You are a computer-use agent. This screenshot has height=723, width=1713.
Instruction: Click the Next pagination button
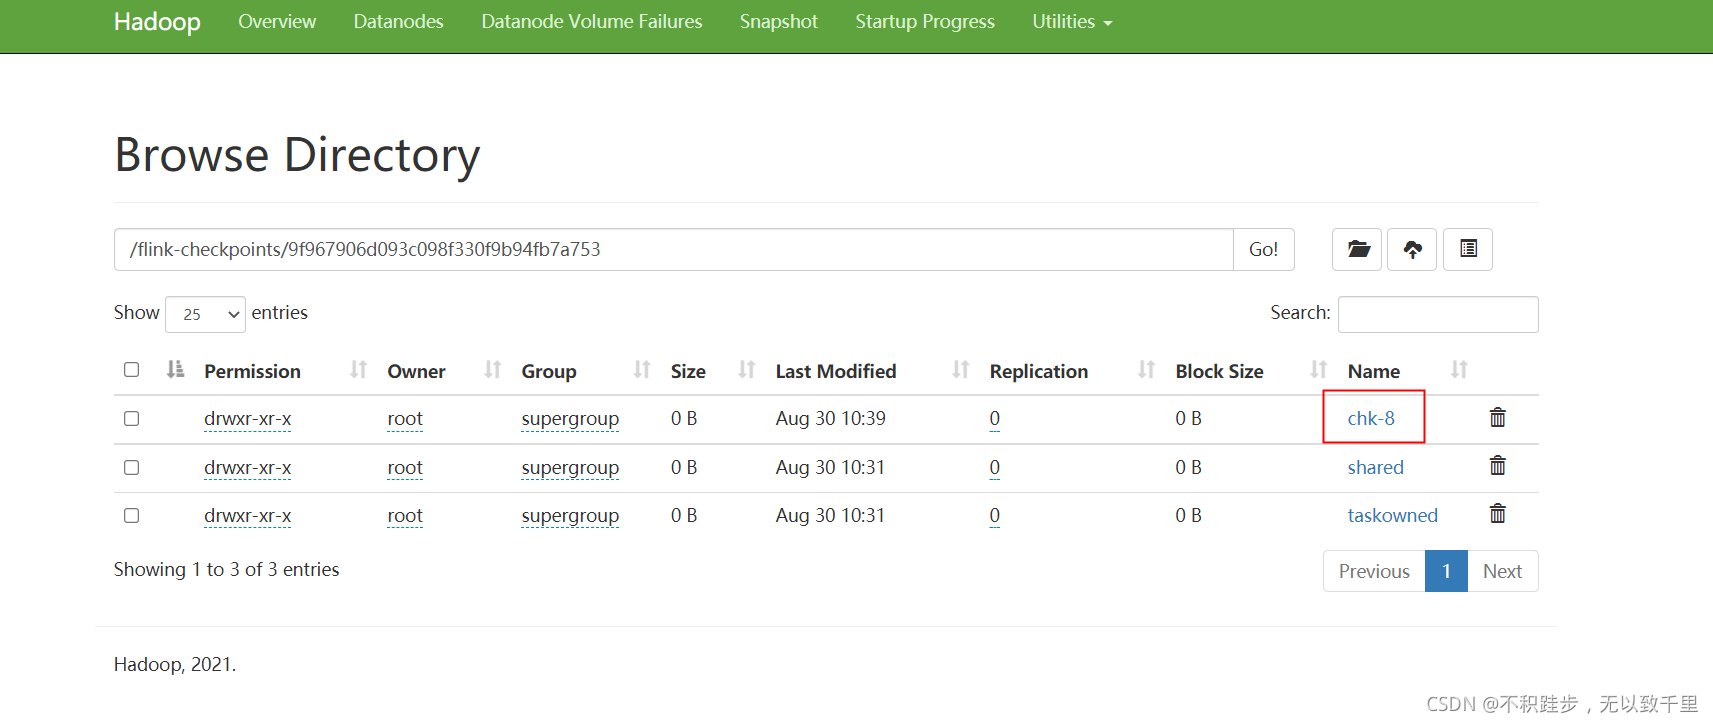coord(1502,571)
